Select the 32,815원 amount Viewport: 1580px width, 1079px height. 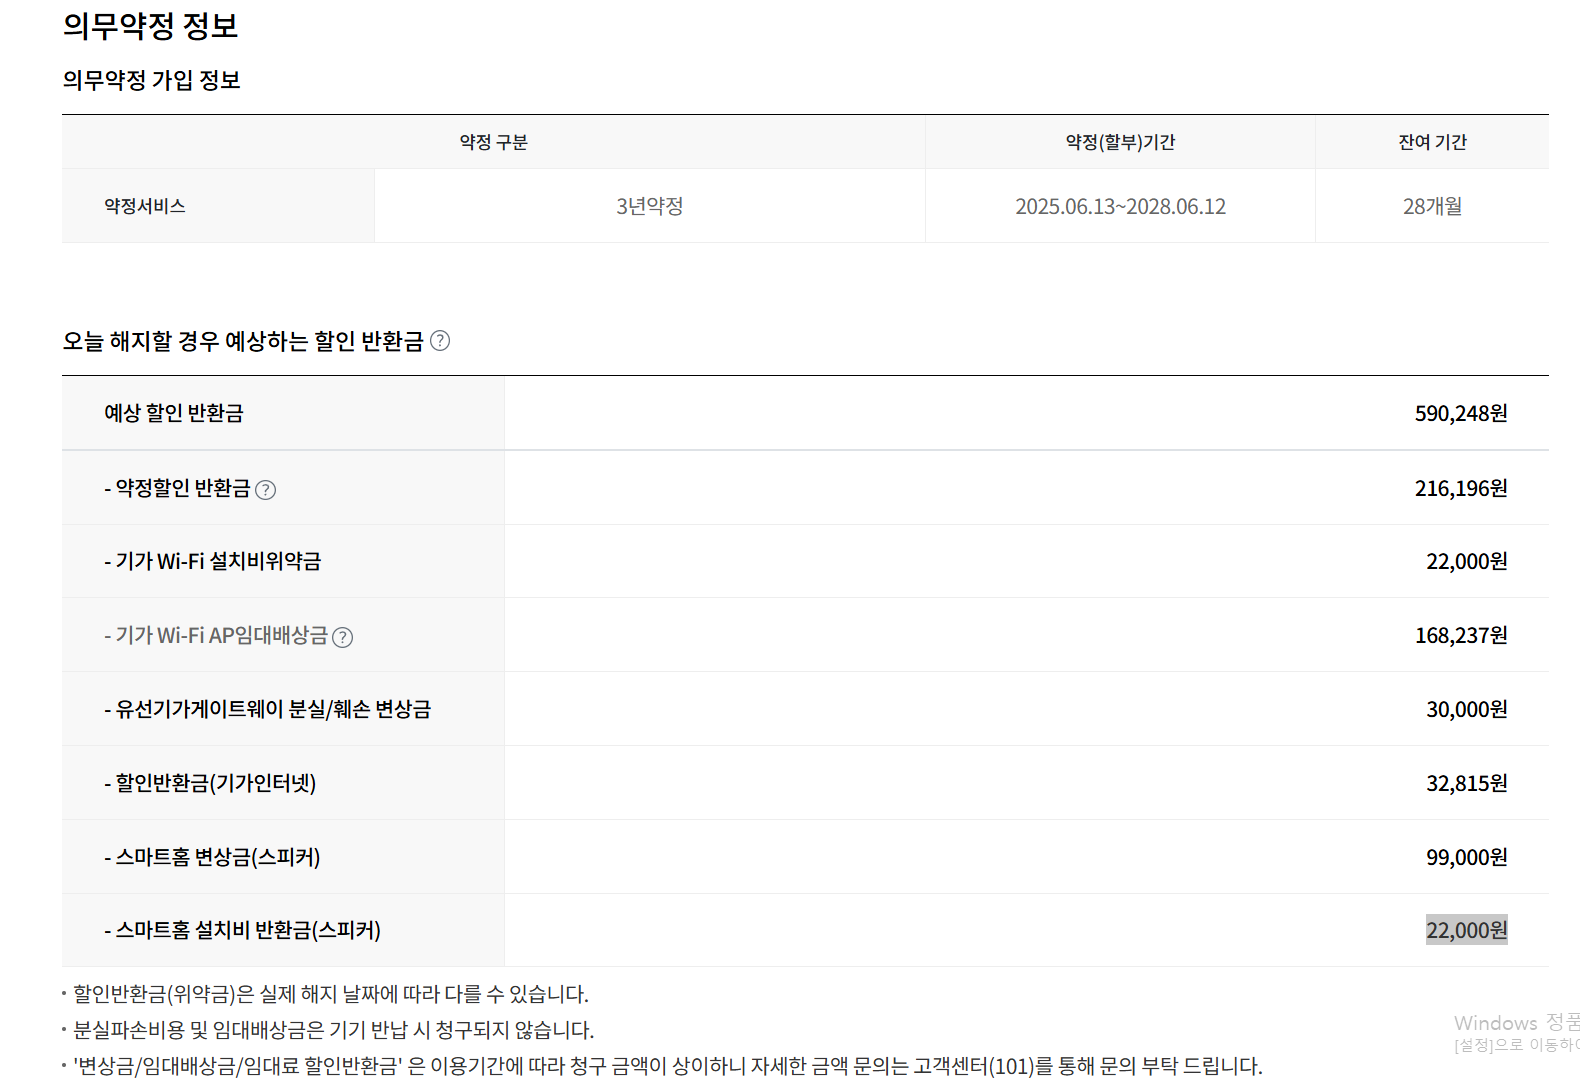(1465, 783)
